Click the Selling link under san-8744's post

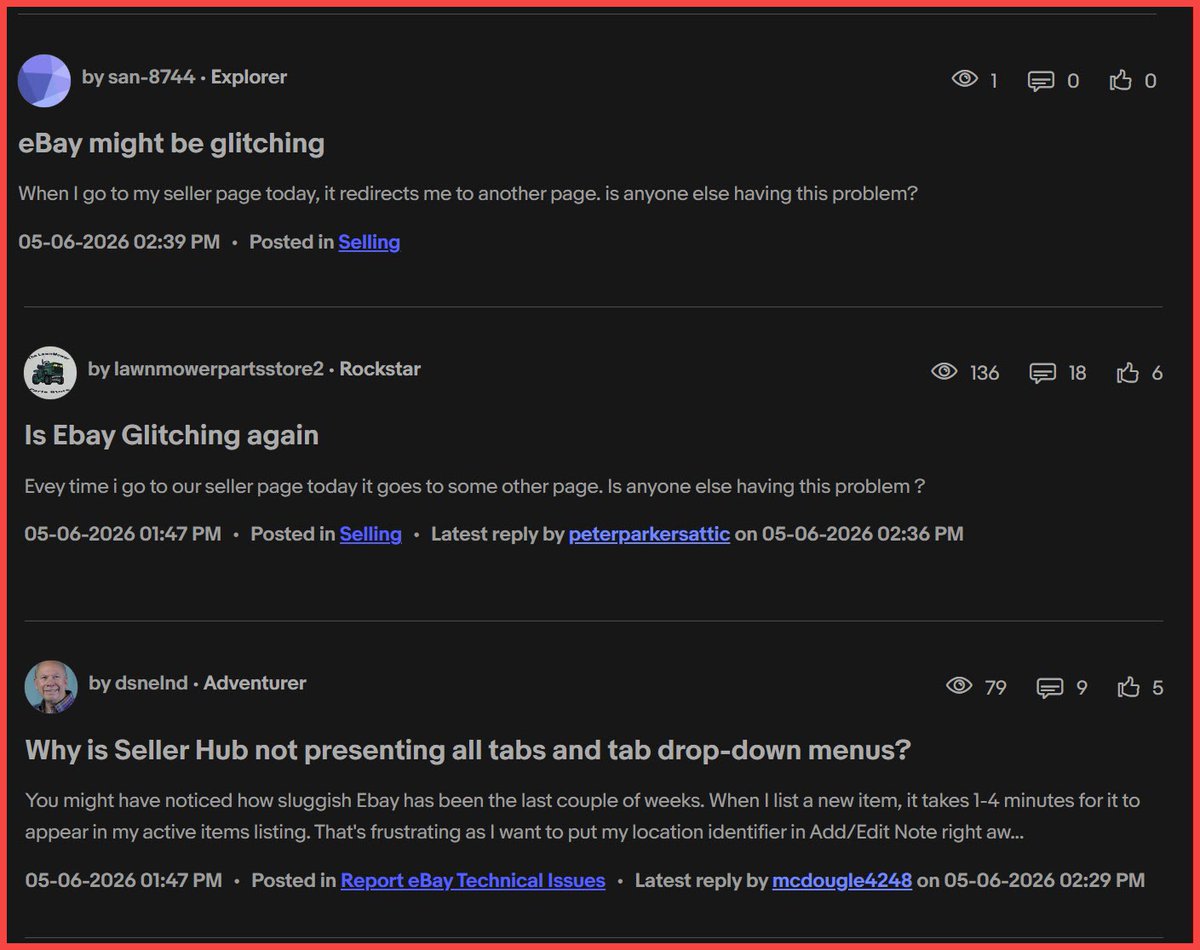[x=369, y=242]
